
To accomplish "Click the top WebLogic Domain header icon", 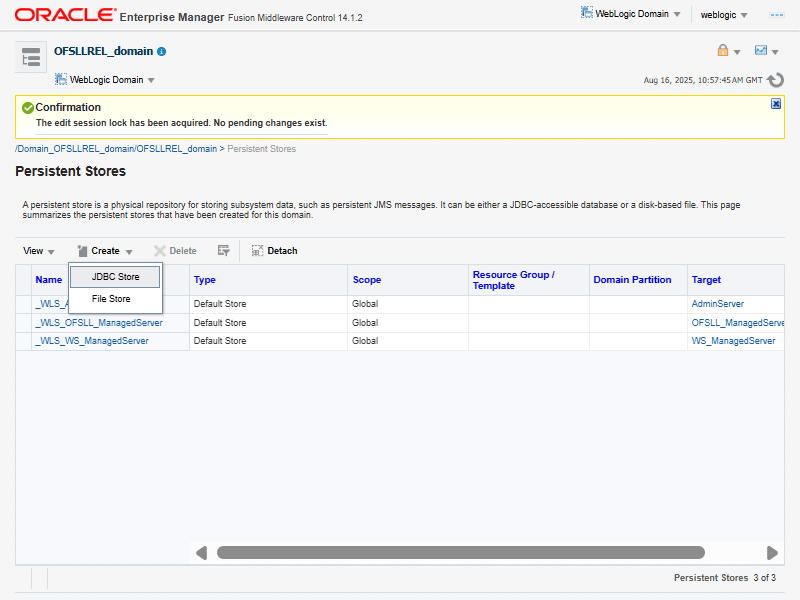I will (x=587, y=12).
